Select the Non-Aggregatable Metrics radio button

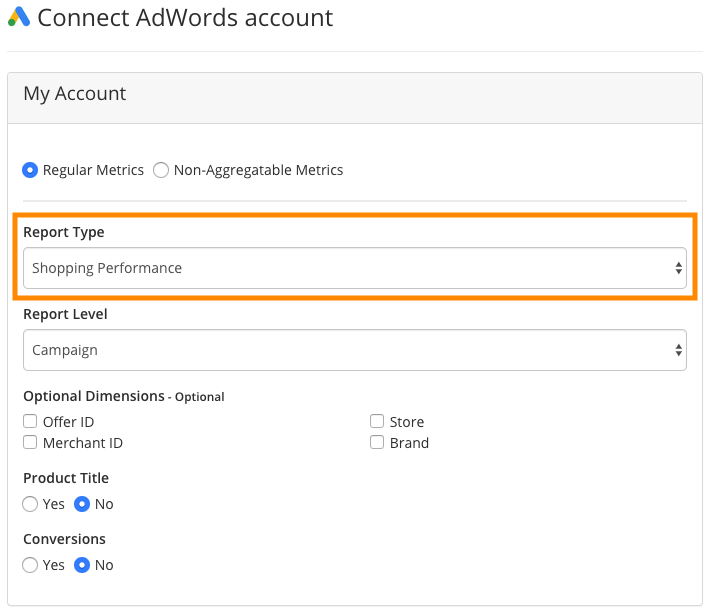pos(161,170)
